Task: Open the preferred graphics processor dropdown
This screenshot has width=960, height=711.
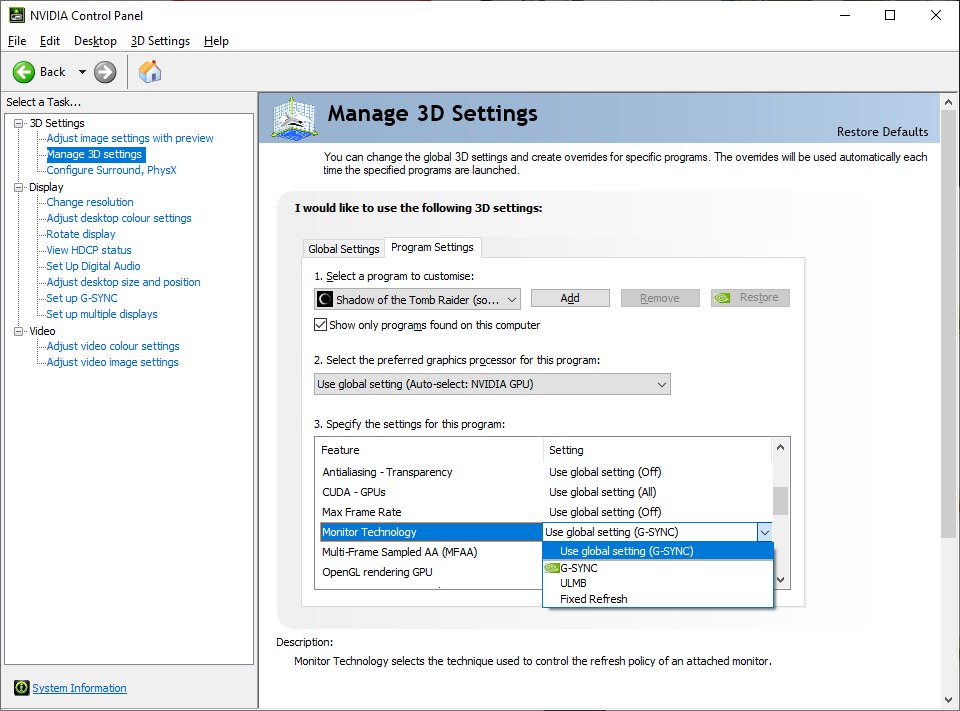Action: 492,384
